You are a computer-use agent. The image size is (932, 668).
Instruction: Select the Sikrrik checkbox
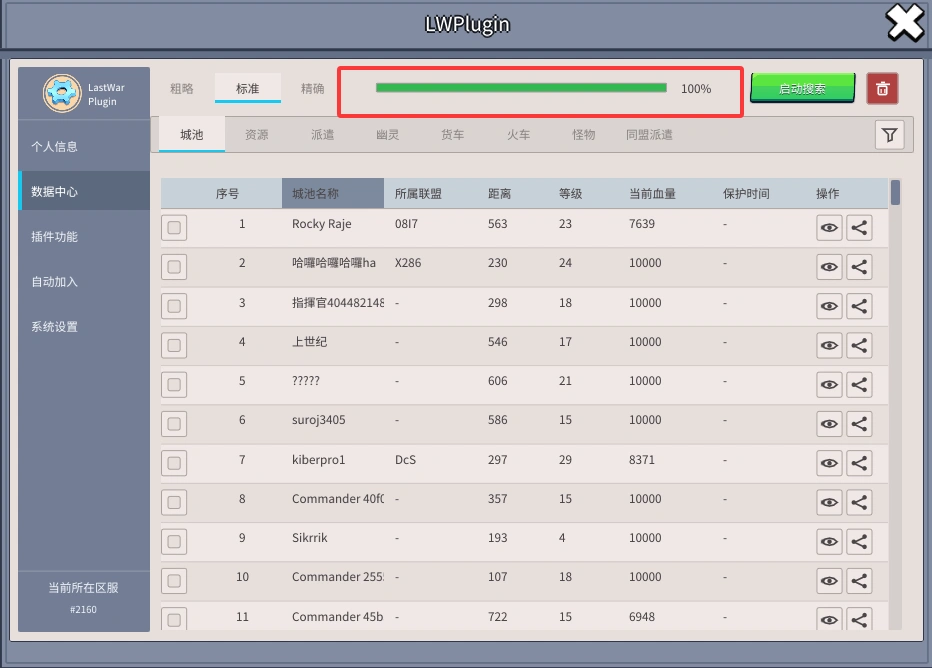(x=174, y=541)
